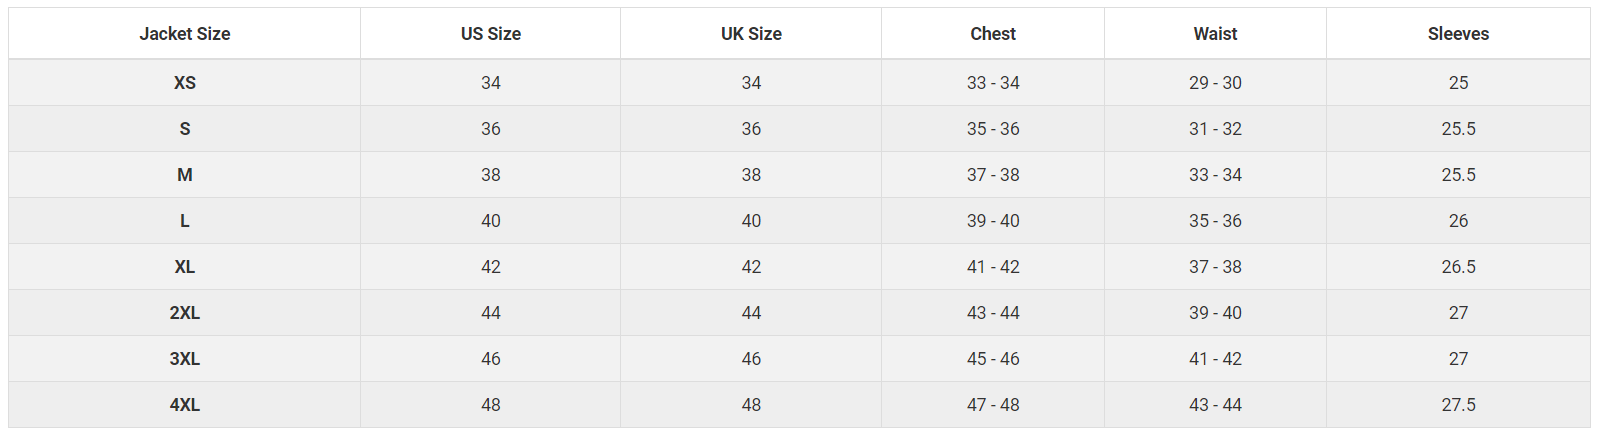
Task: Click the Jacket Size column header
Action: coord(185,34)
